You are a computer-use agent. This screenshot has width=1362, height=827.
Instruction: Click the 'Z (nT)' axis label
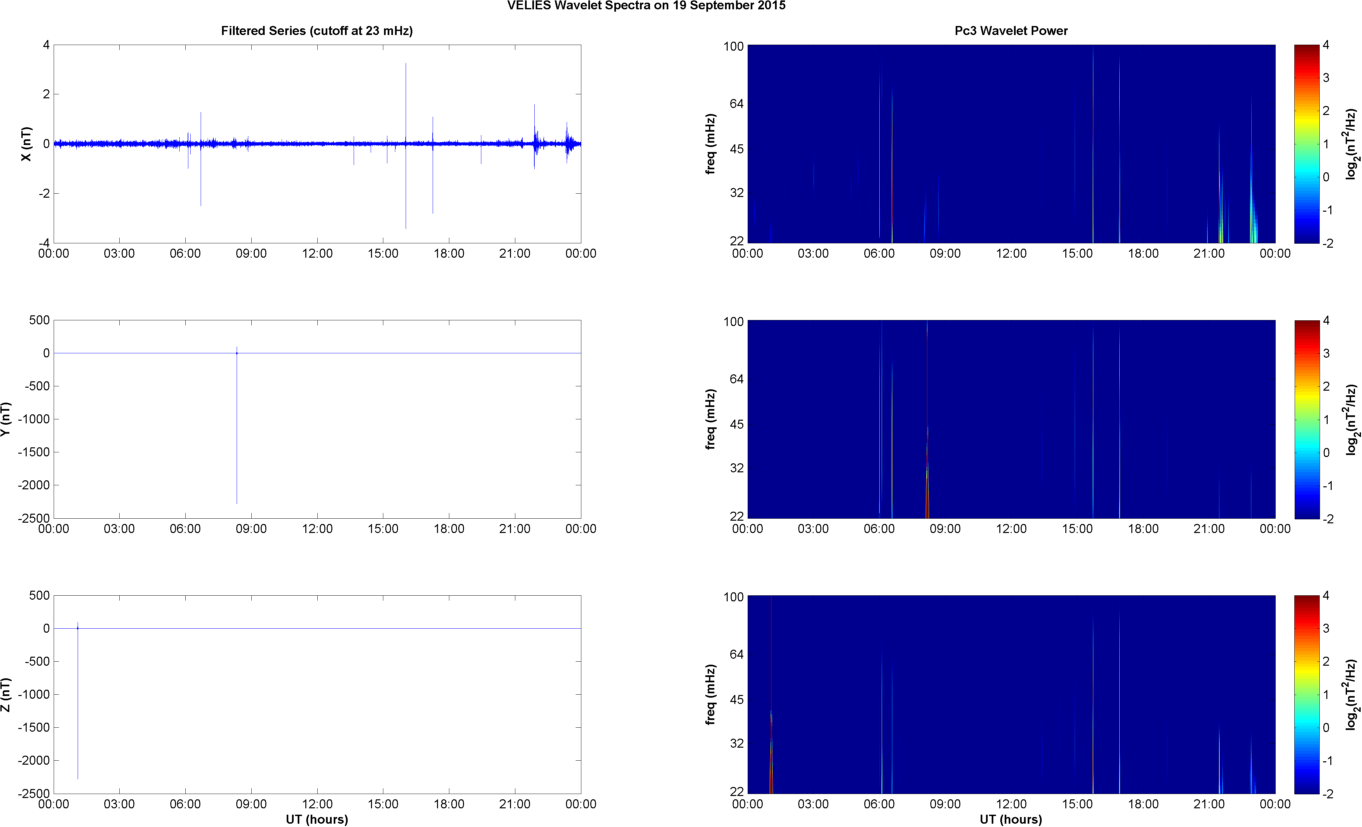(x=7, y=694)
